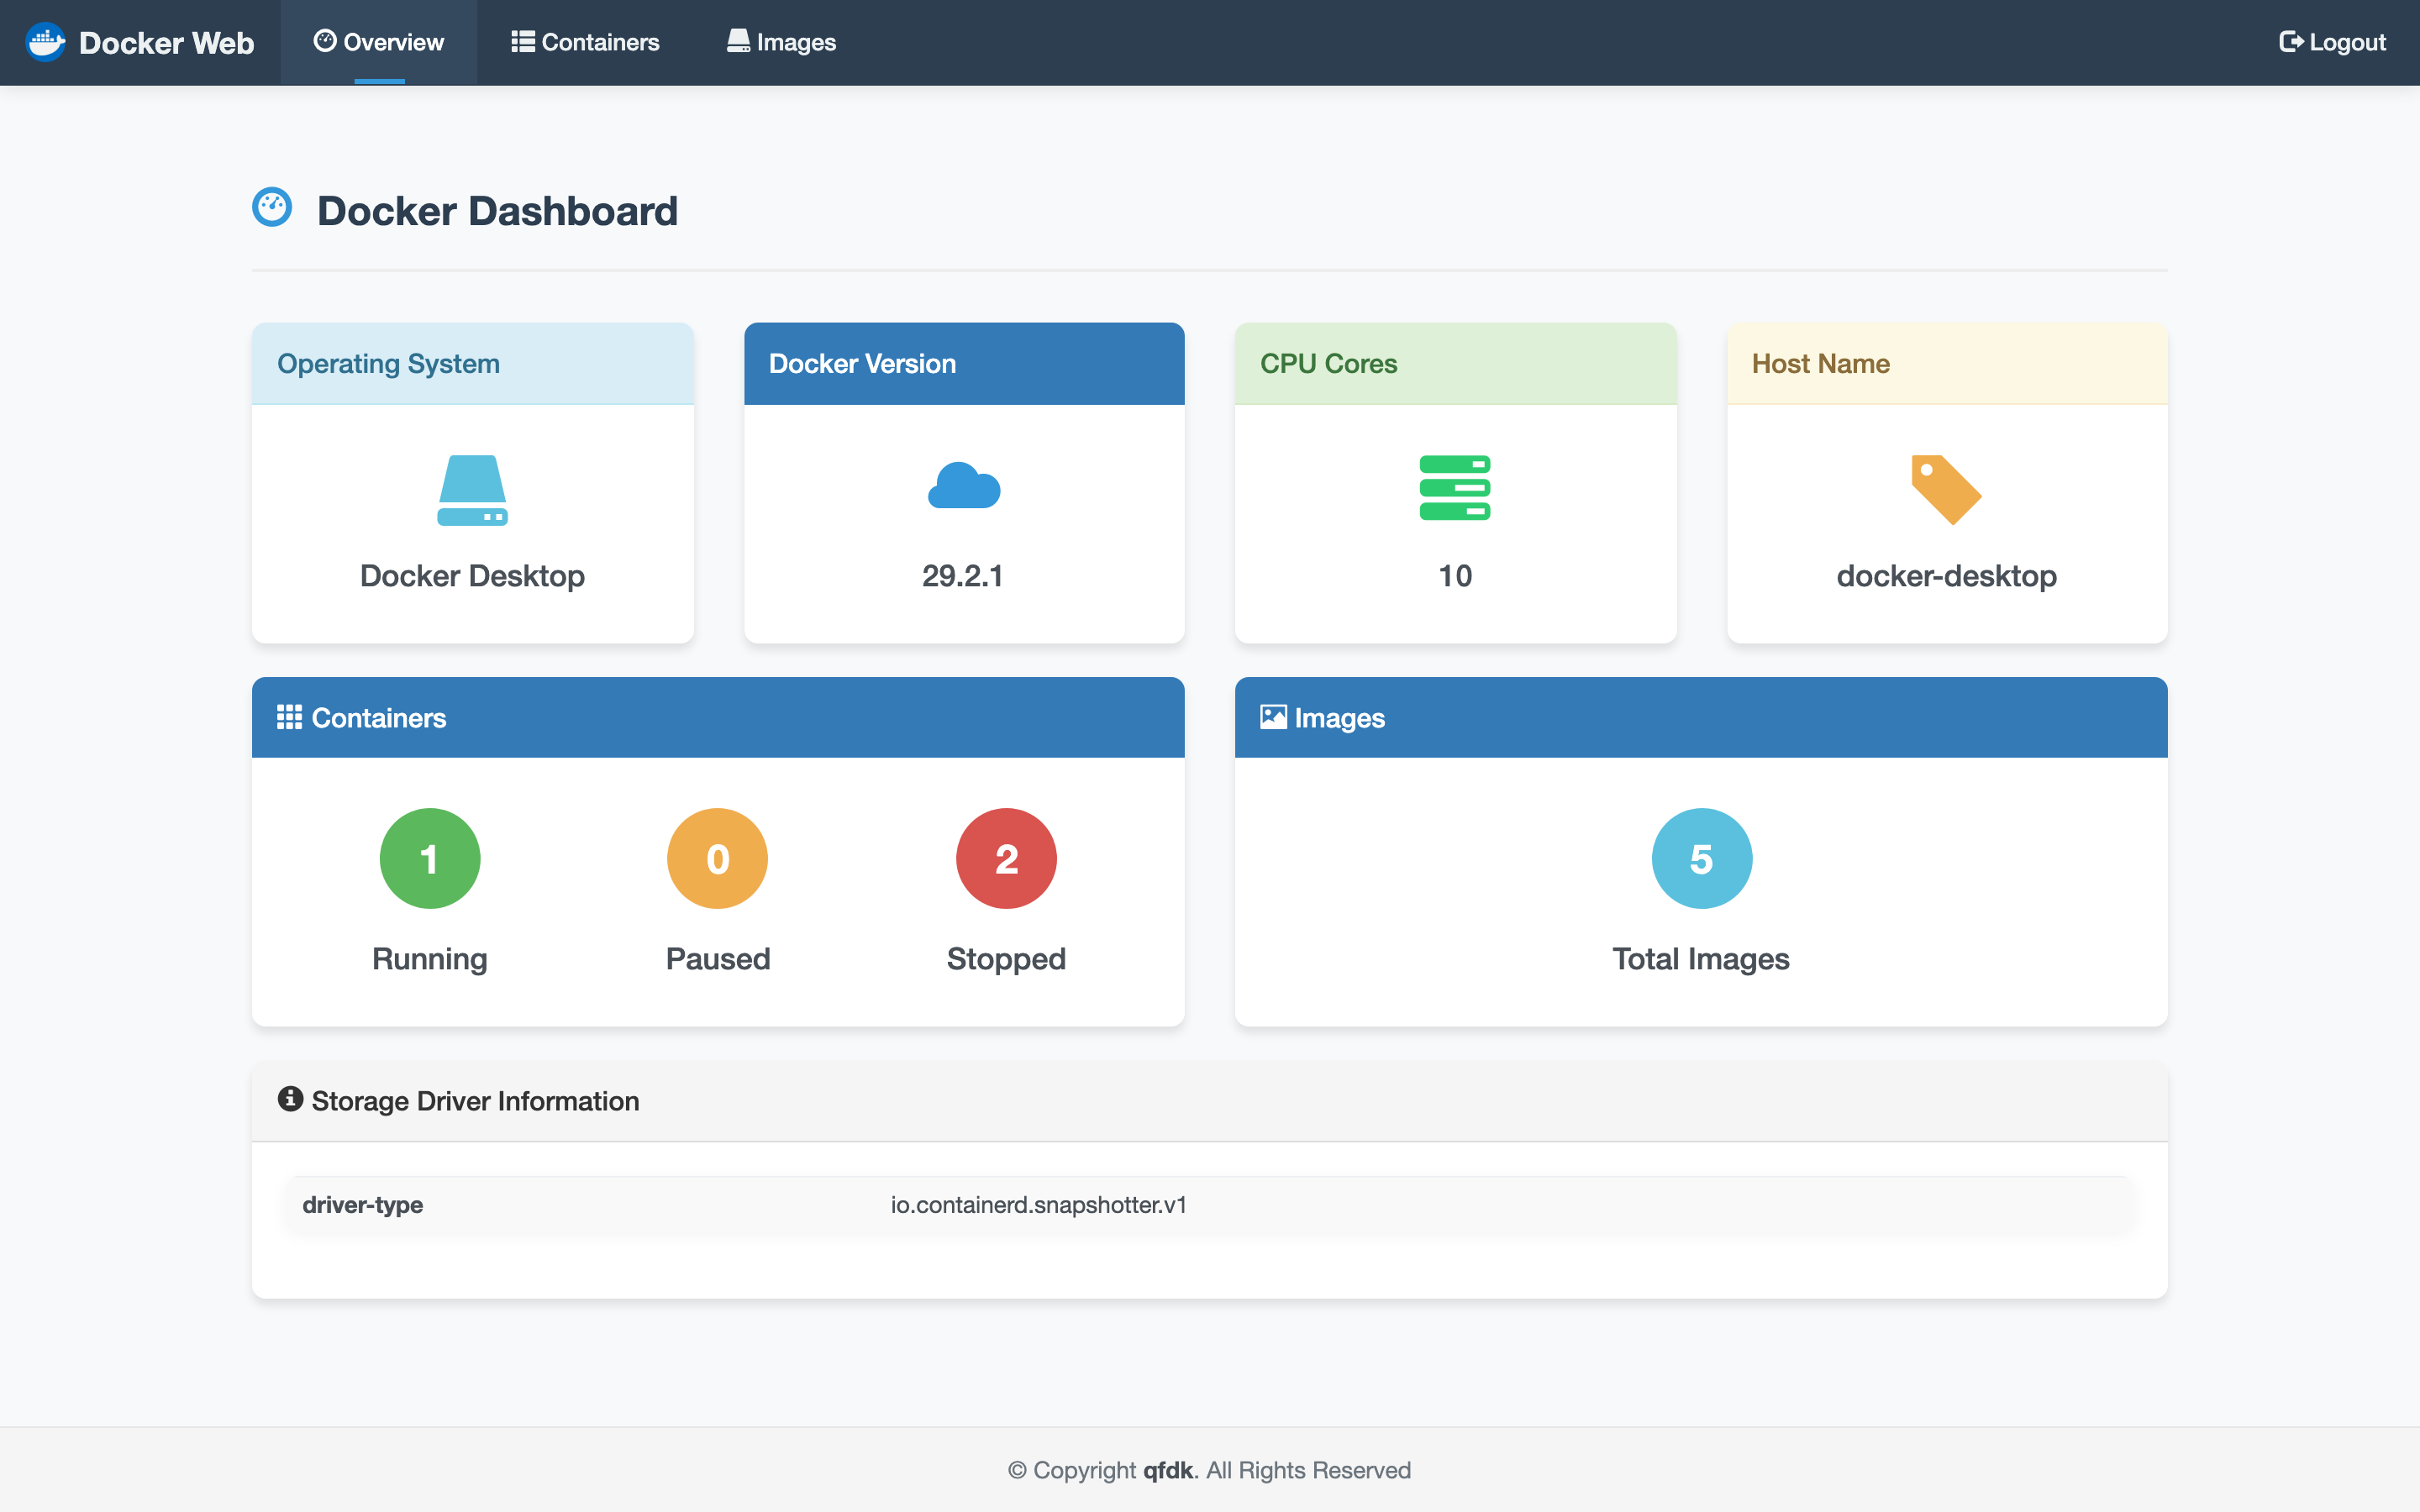2420x1512 pixels.
Task: Select the Docker Desktop OS value
Action: click(x=472, y=576)
